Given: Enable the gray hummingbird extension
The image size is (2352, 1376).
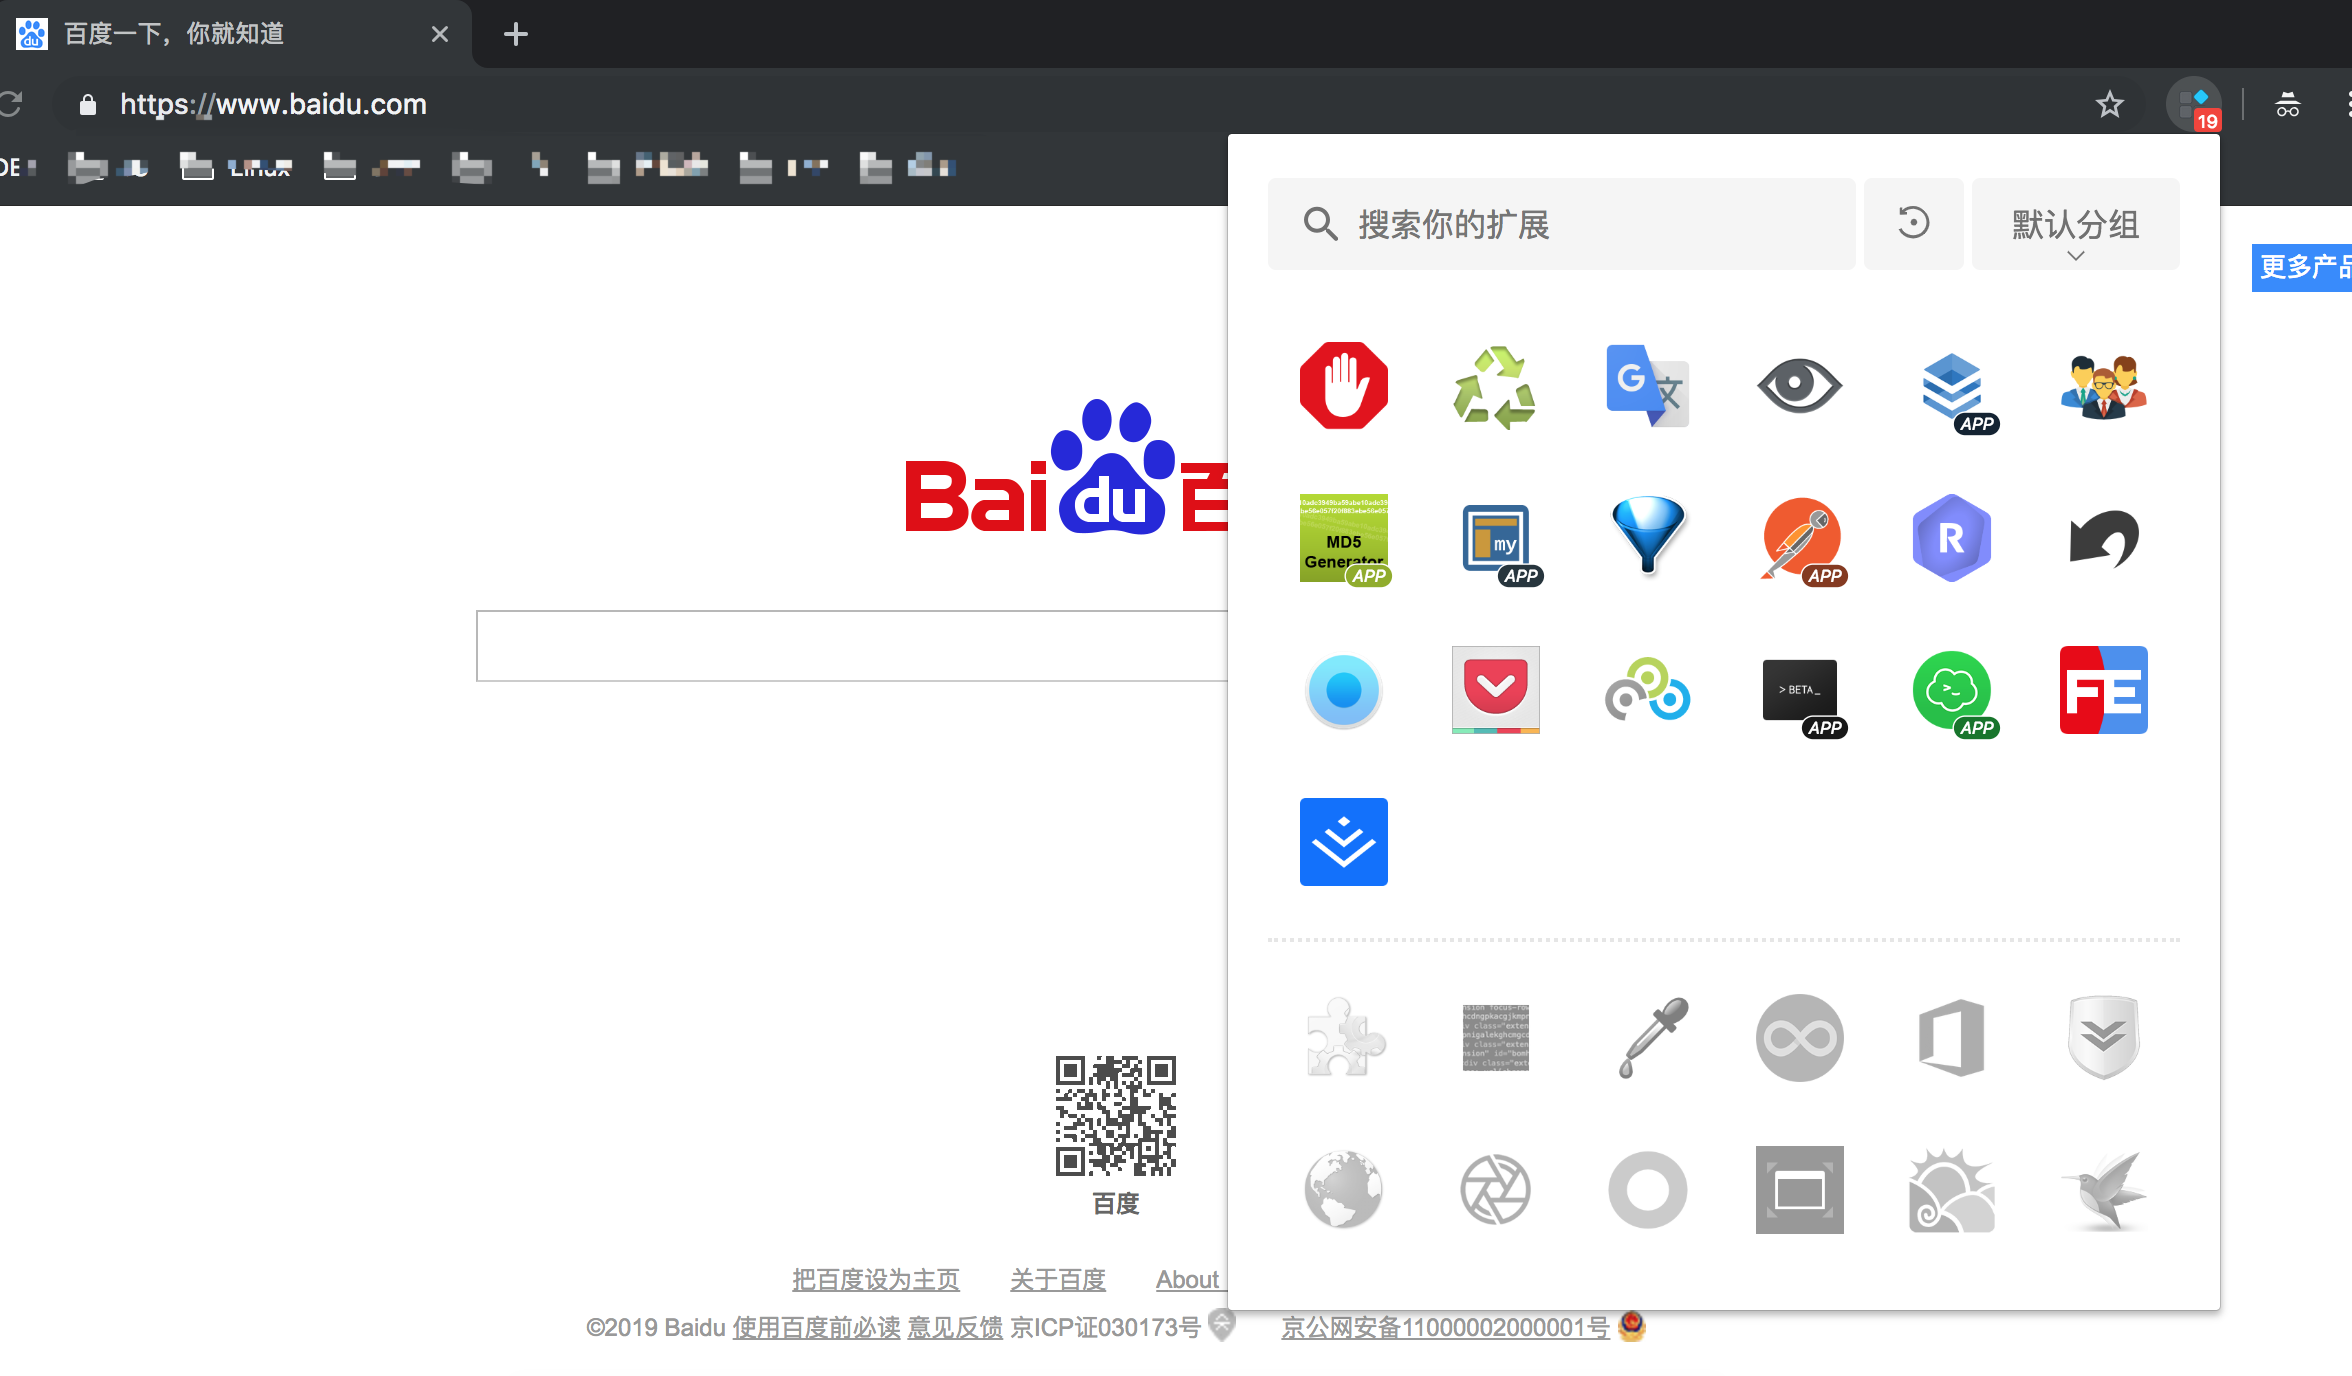Looking at the screenshot, I should coord(2103,1190).
